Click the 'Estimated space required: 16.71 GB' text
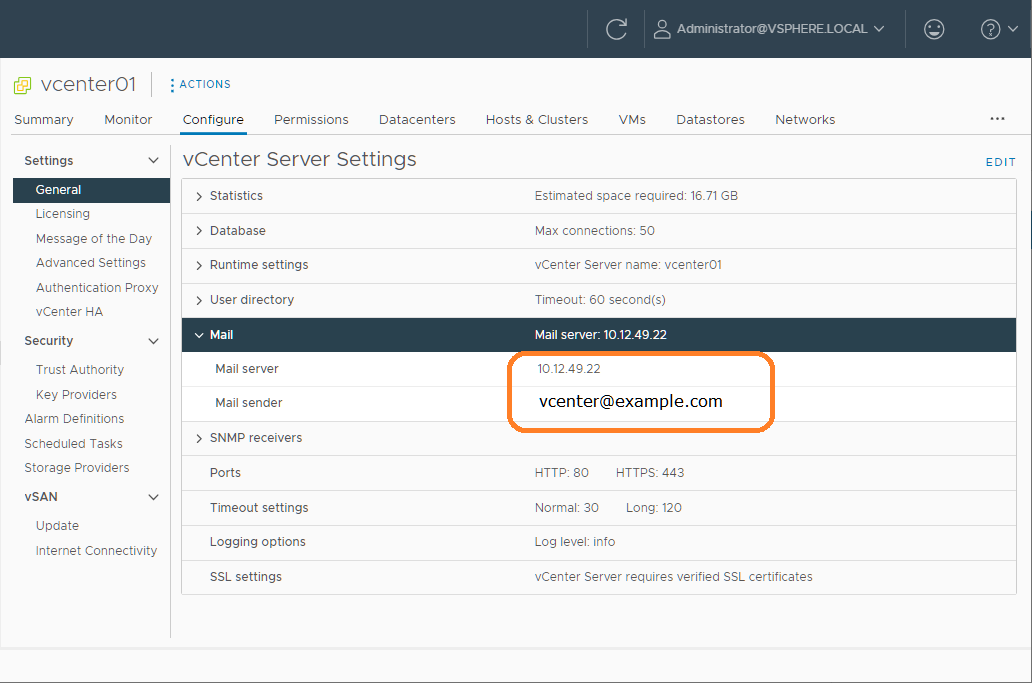Image resolution: width=1032 pixels, height=683 pixels. [x=636, y=196]
